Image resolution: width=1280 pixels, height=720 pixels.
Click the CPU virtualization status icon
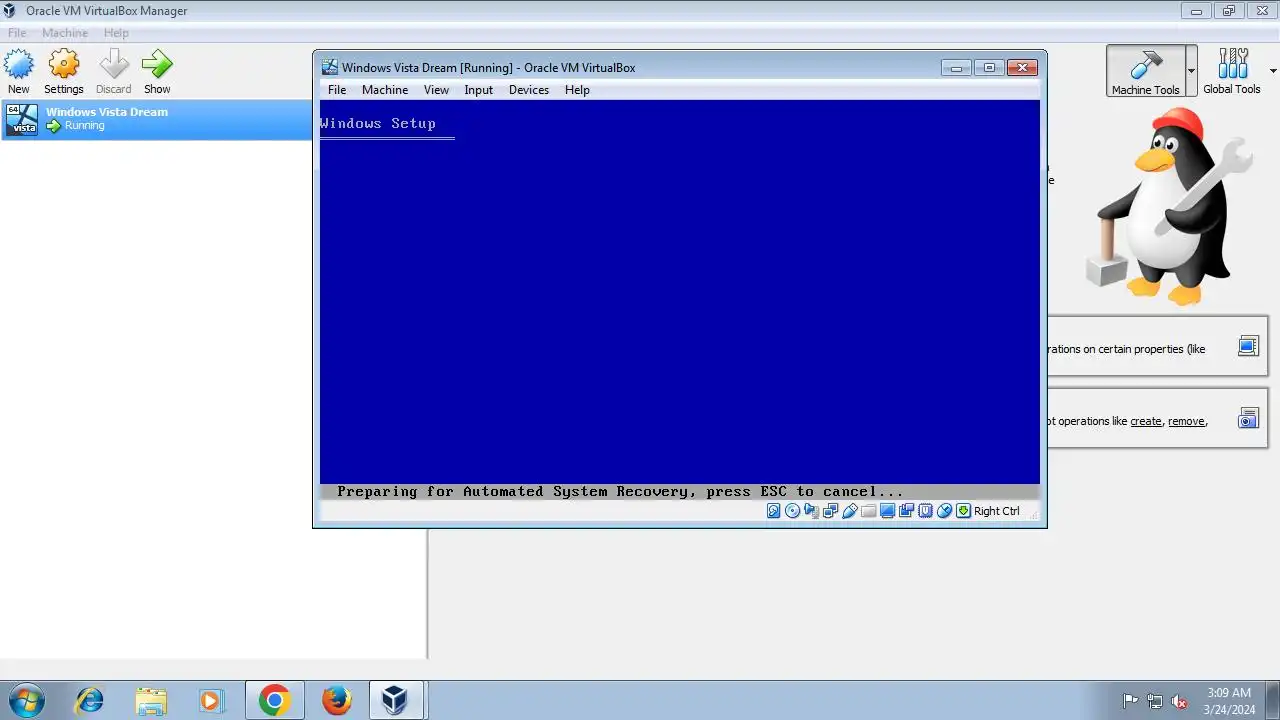[925, 511]
